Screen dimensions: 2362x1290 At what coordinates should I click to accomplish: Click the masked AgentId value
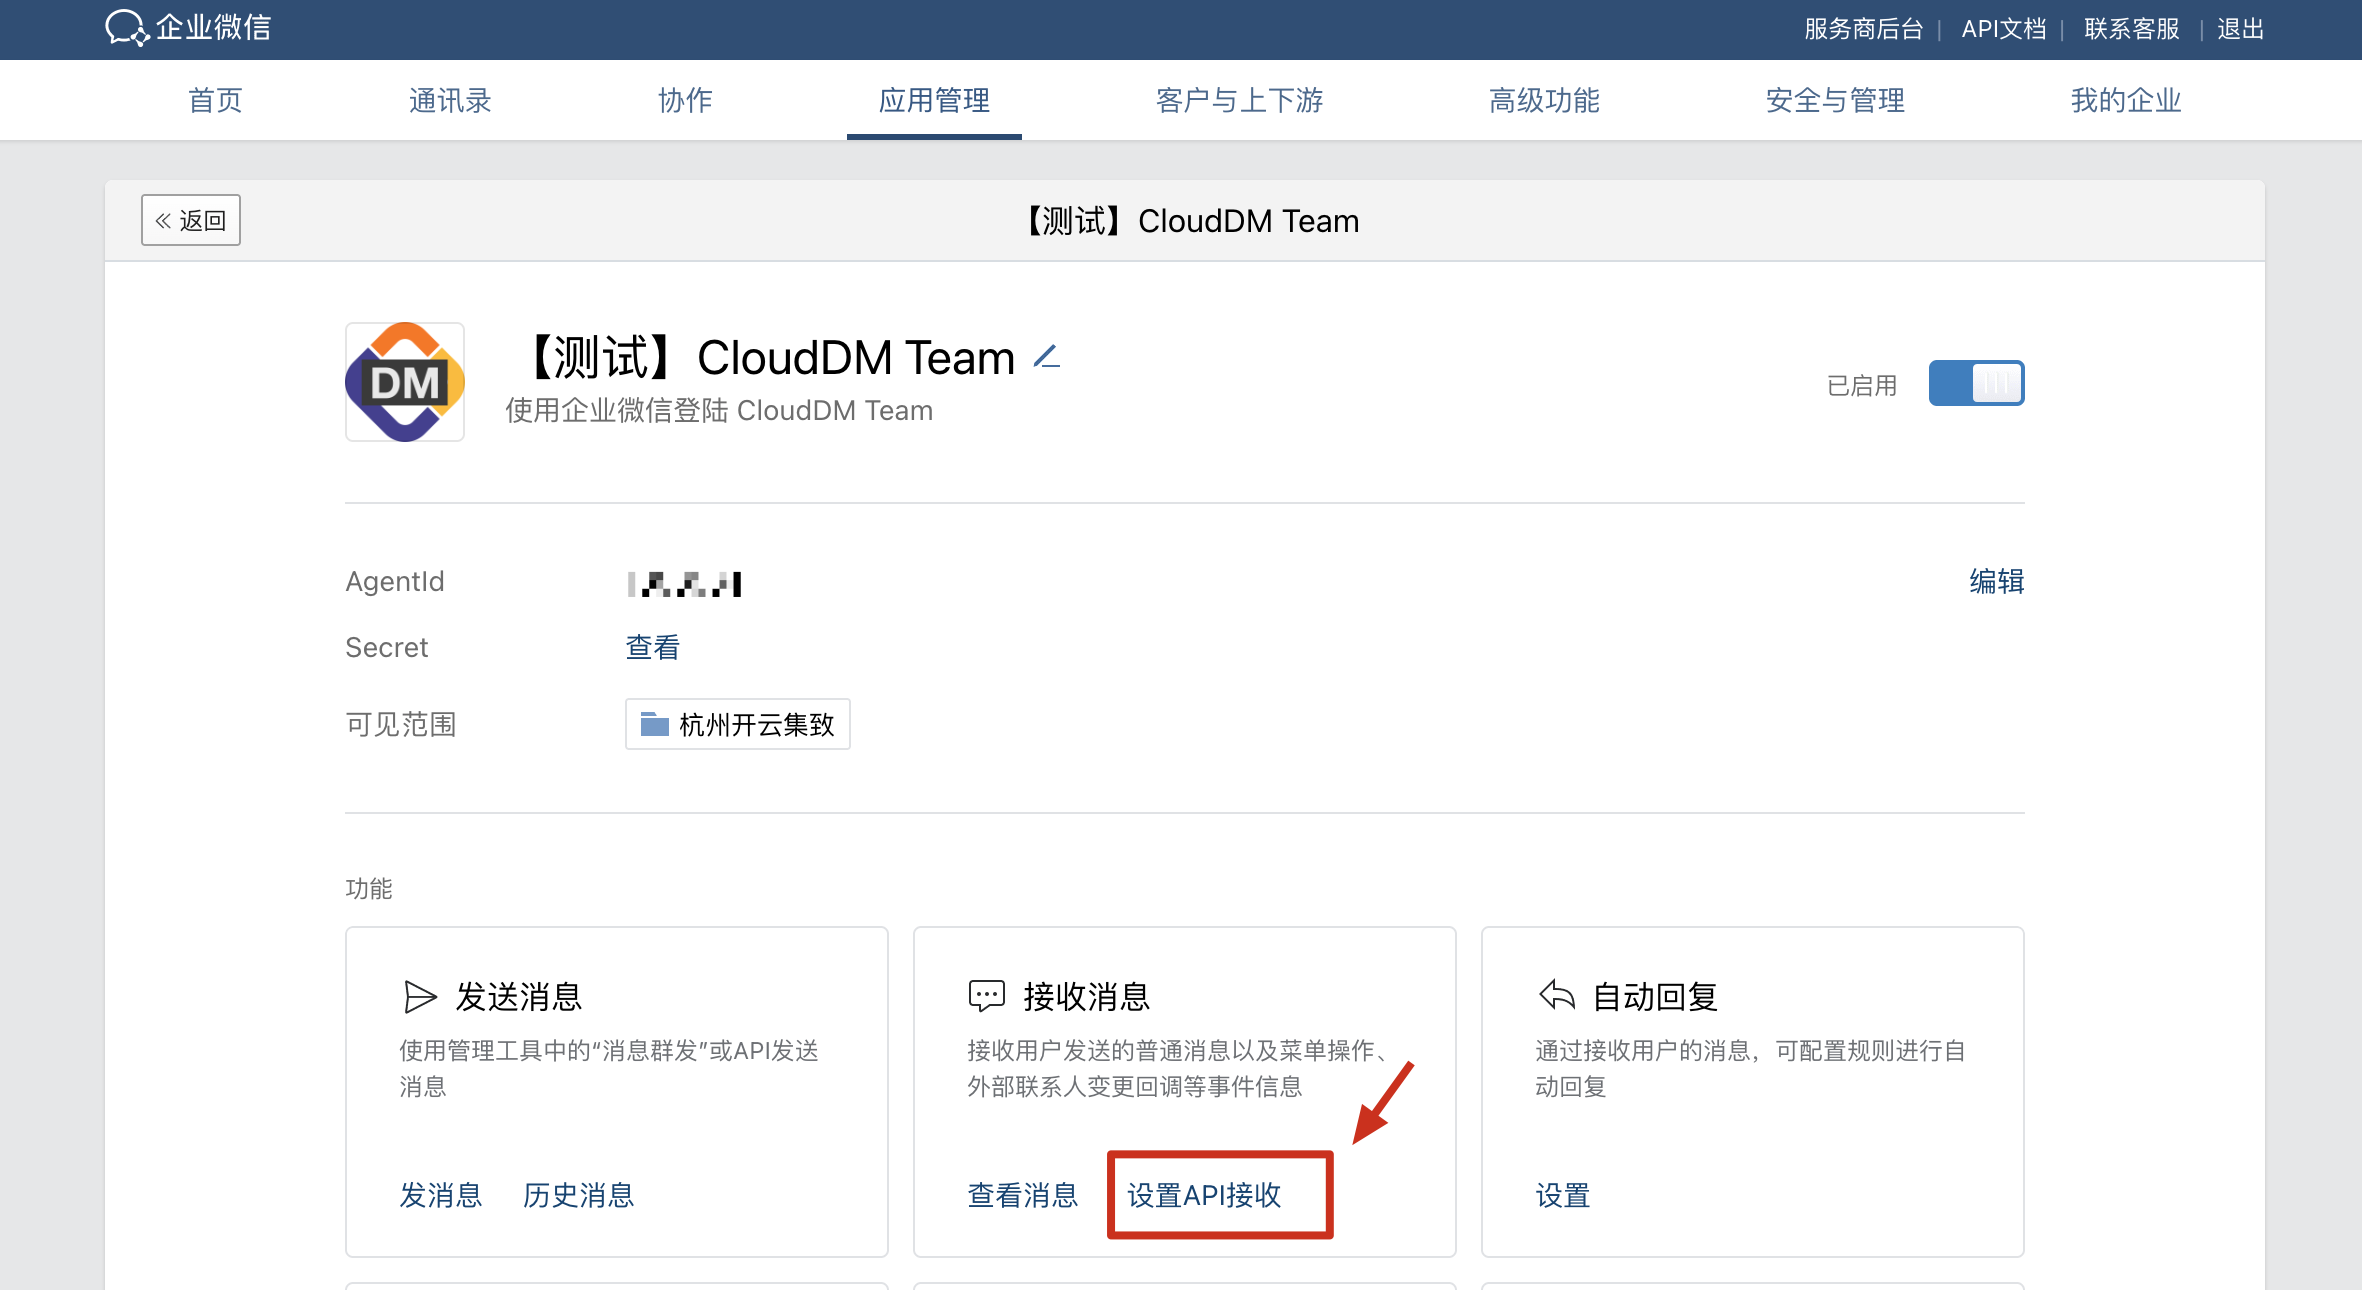[685, 584]
